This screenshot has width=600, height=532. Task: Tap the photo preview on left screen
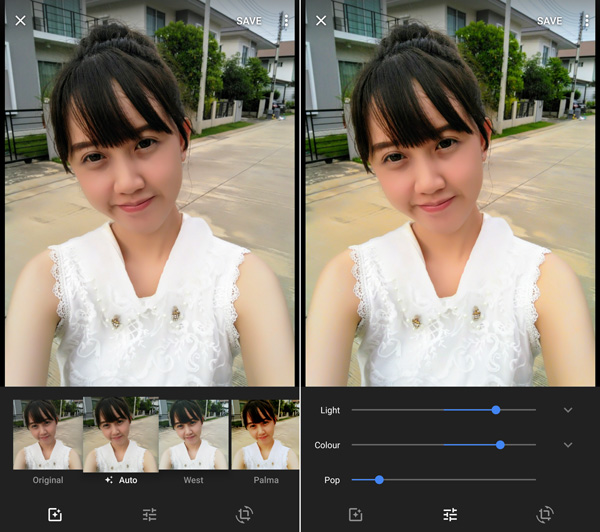[150, 193]
